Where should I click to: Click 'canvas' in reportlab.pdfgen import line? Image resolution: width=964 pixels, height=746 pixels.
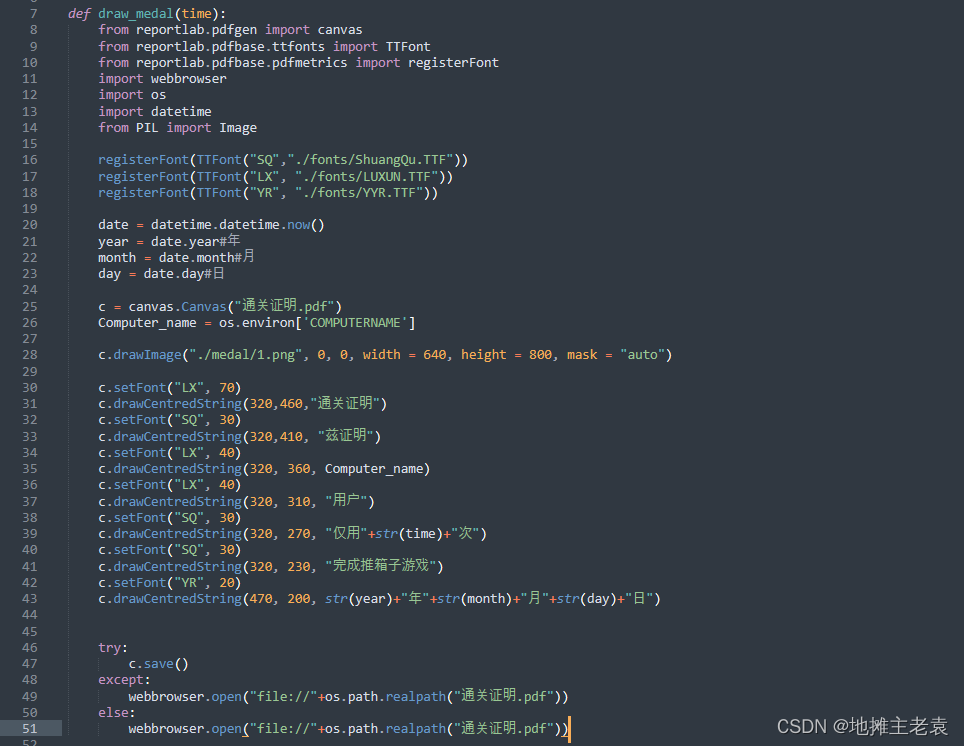(x=340, y=30)
